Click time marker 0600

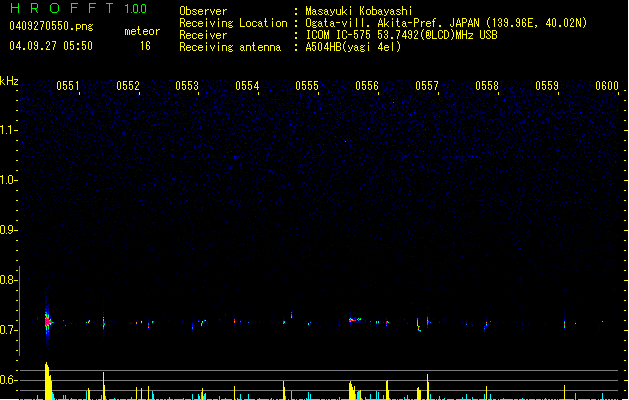[x=607, y=86]
